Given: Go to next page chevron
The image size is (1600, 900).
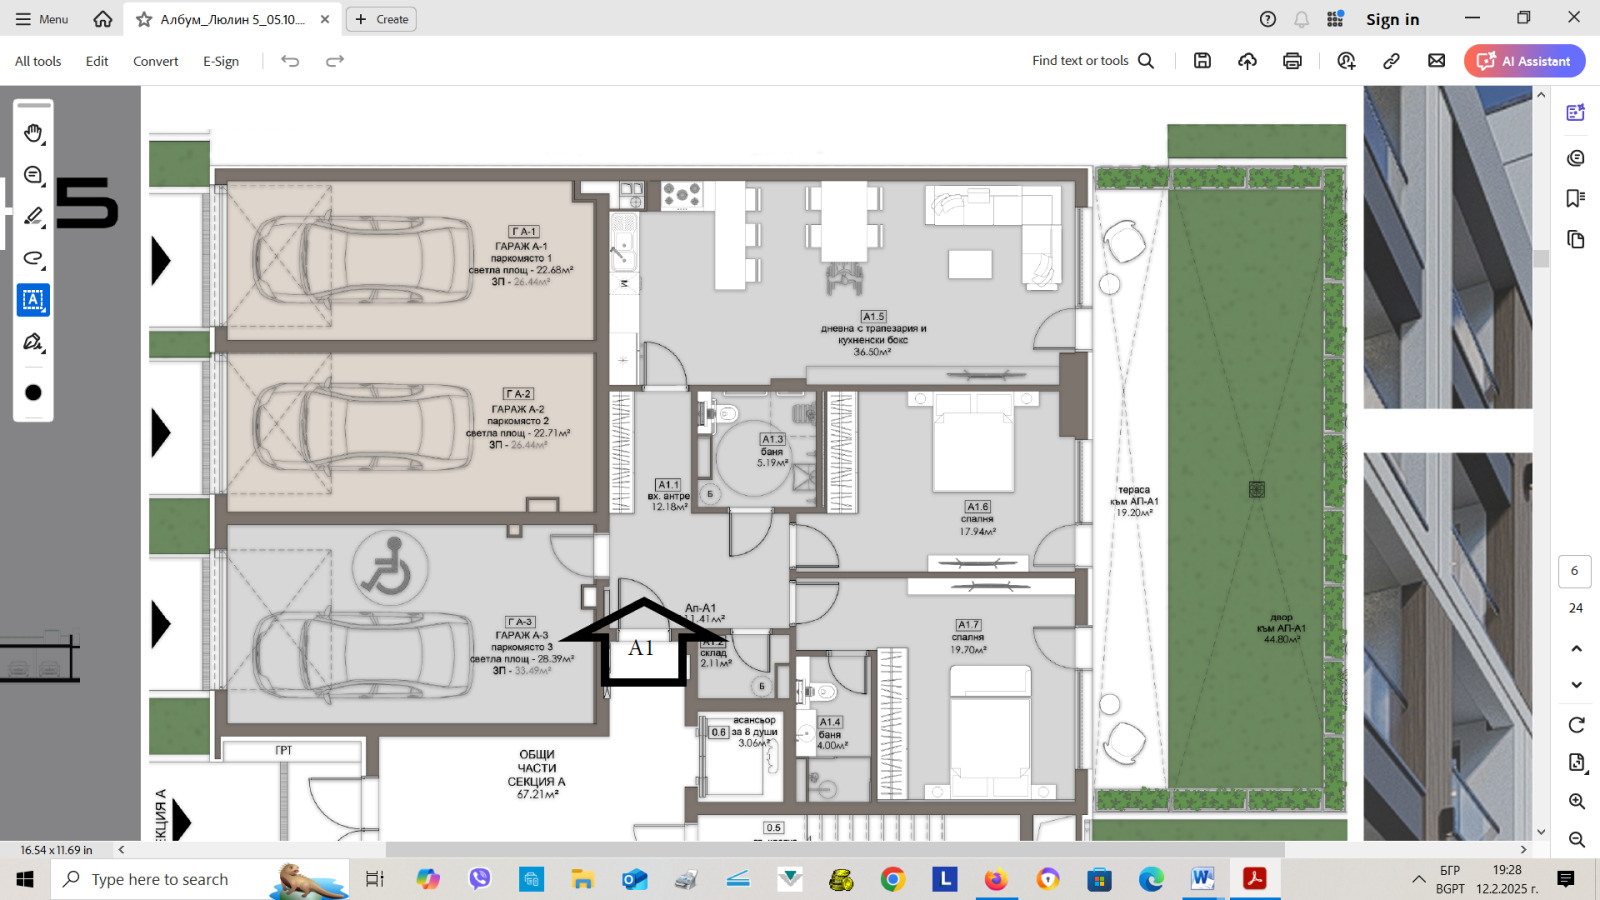Looking at the screenshot, I should point(1576,685).
